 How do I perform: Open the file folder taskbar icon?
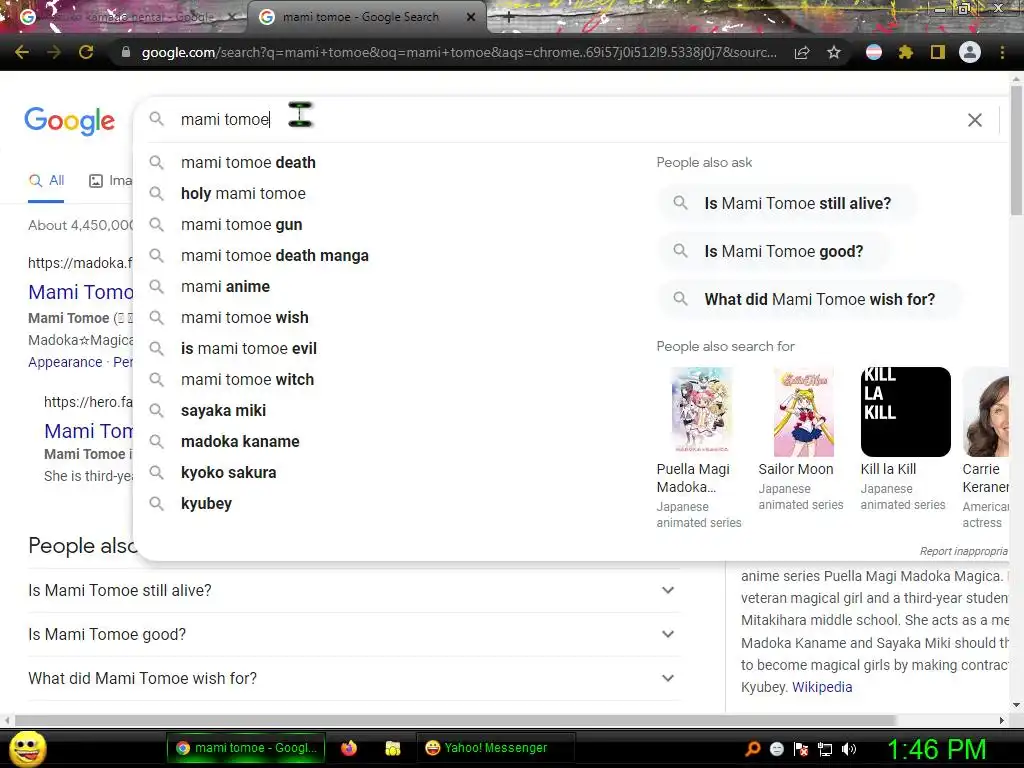coord(392,748)
